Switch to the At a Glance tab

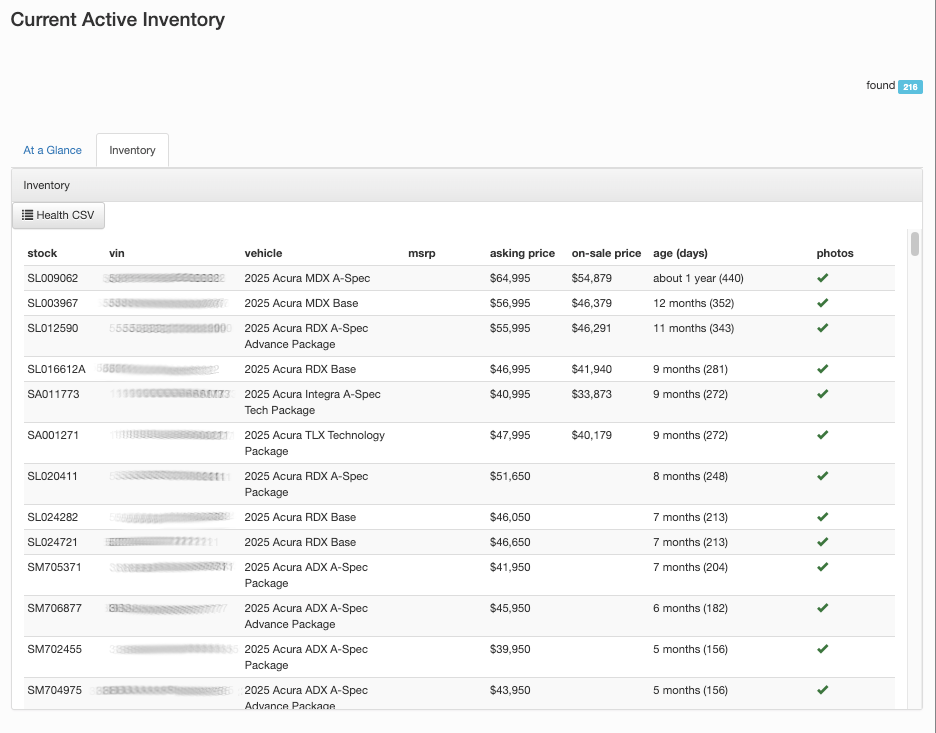pyautogui.click(x=53, y=150)
